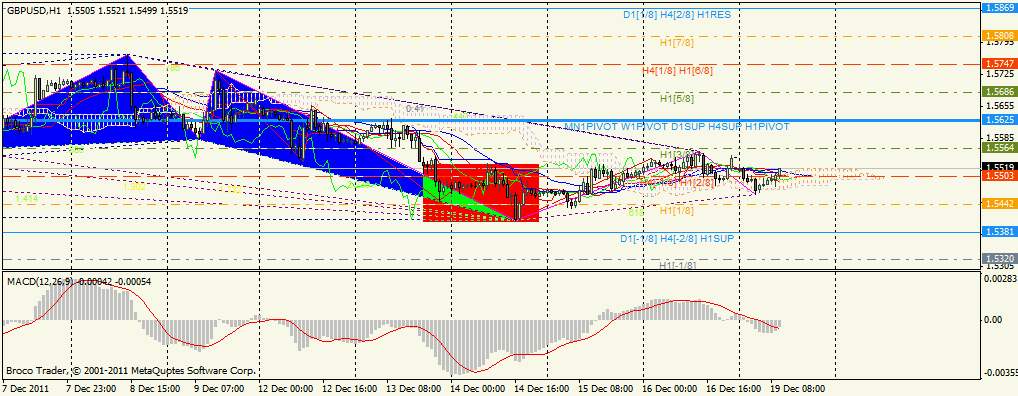The width and height of the screenshot is (1018, 396).
Task: Click the 1.5655 price axis value
Action: (999, 105)
